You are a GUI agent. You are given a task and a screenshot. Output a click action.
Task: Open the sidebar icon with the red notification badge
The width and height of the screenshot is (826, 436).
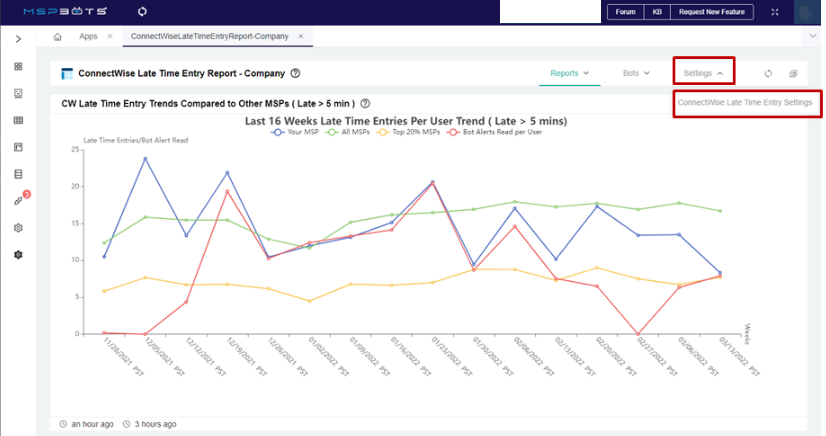pos(18,201)
